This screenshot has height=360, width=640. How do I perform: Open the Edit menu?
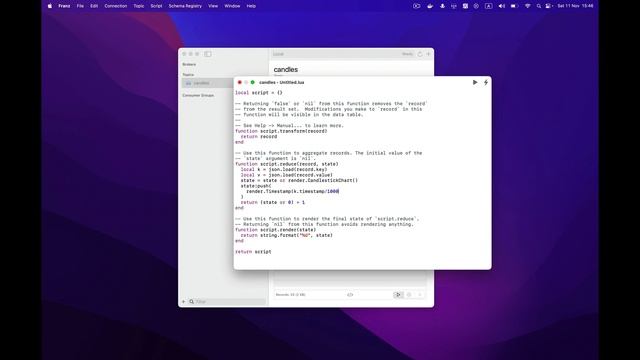[94, 6]
